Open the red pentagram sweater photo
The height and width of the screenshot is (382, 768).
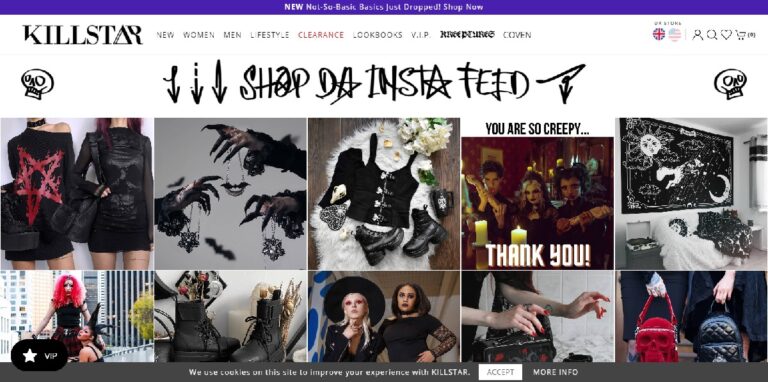point(77,193)
